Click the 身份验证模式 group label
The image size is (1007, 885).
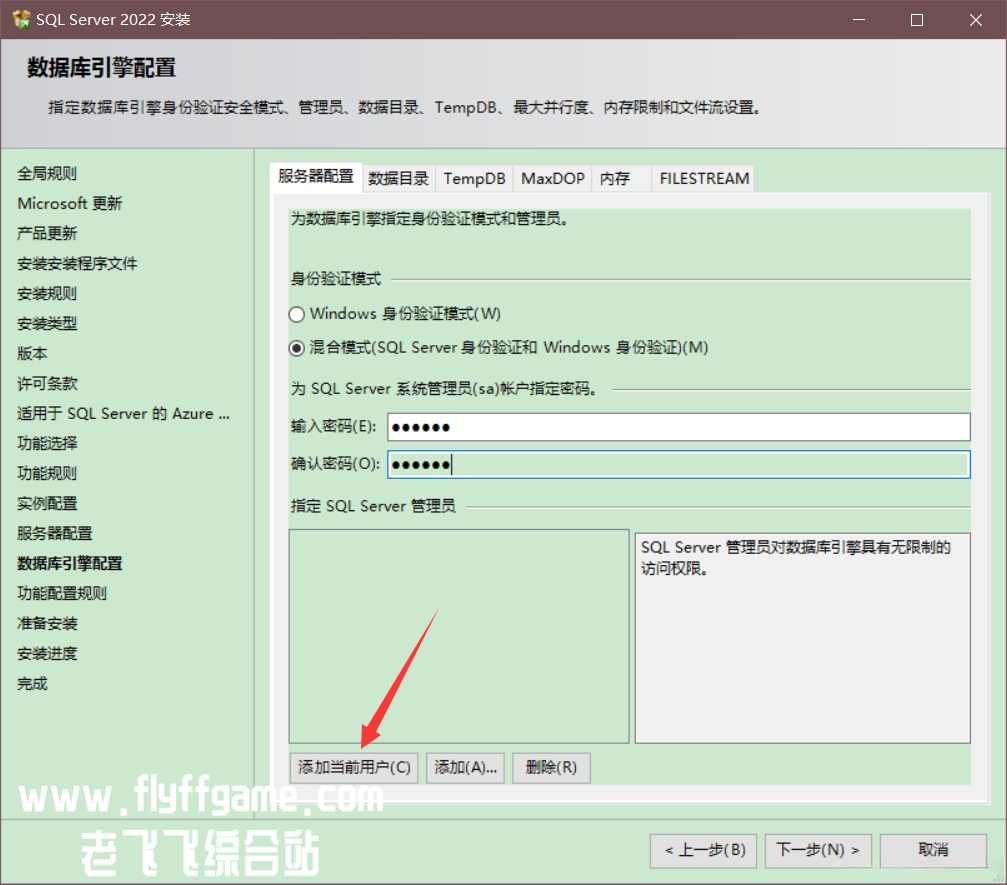click(x=336, y=279)
